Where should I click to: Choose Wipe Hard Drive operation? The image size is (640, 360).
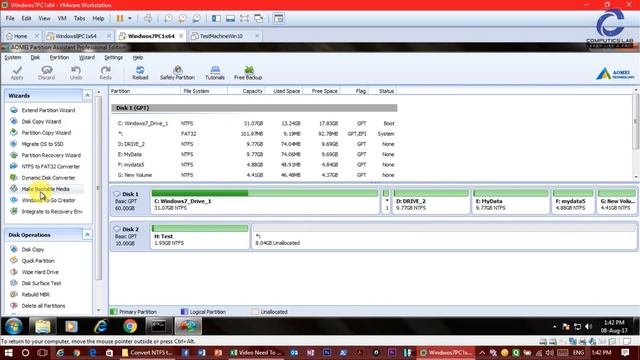pyautogui.click(x=40, y=272)
